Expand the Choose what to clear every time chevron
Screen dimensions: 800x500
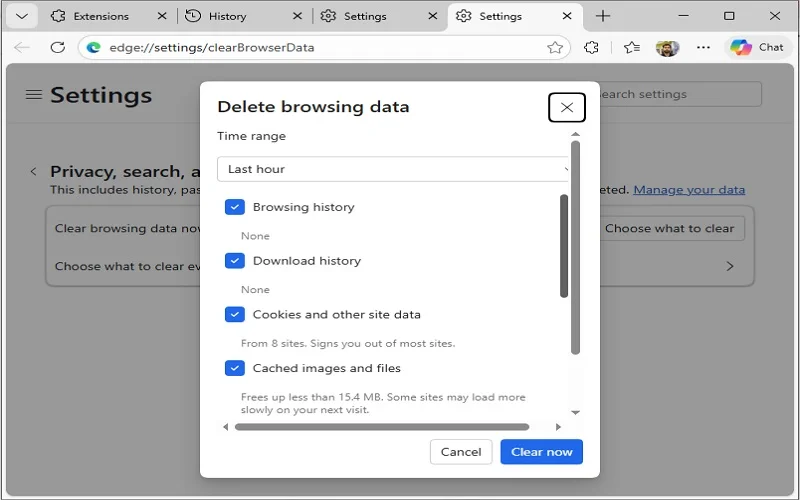730,266
